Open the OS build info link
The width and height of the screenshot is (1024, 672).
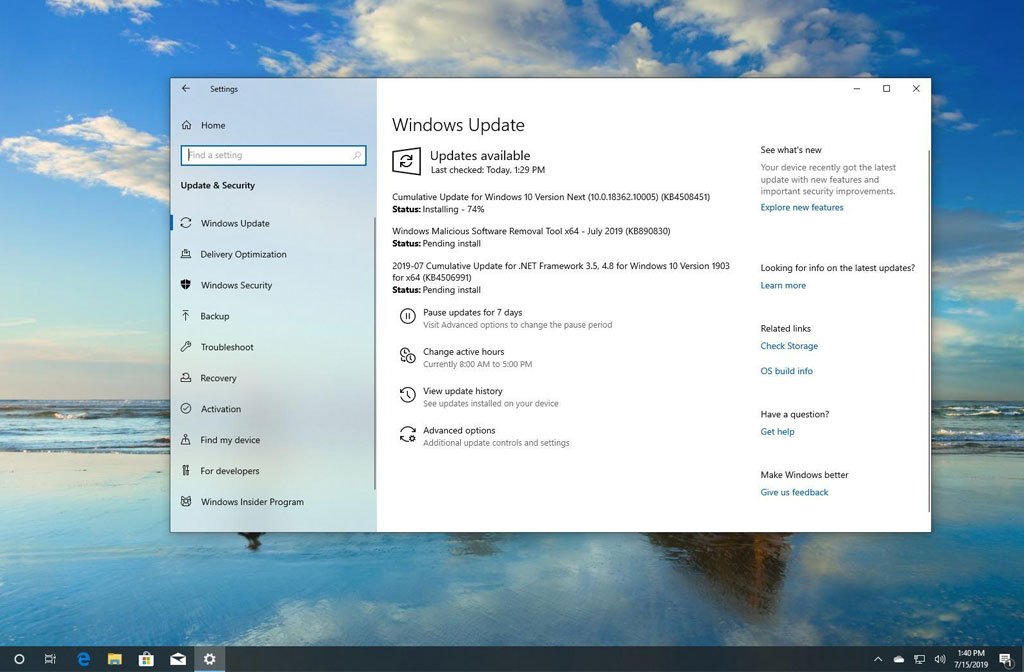tap(786, 371)
